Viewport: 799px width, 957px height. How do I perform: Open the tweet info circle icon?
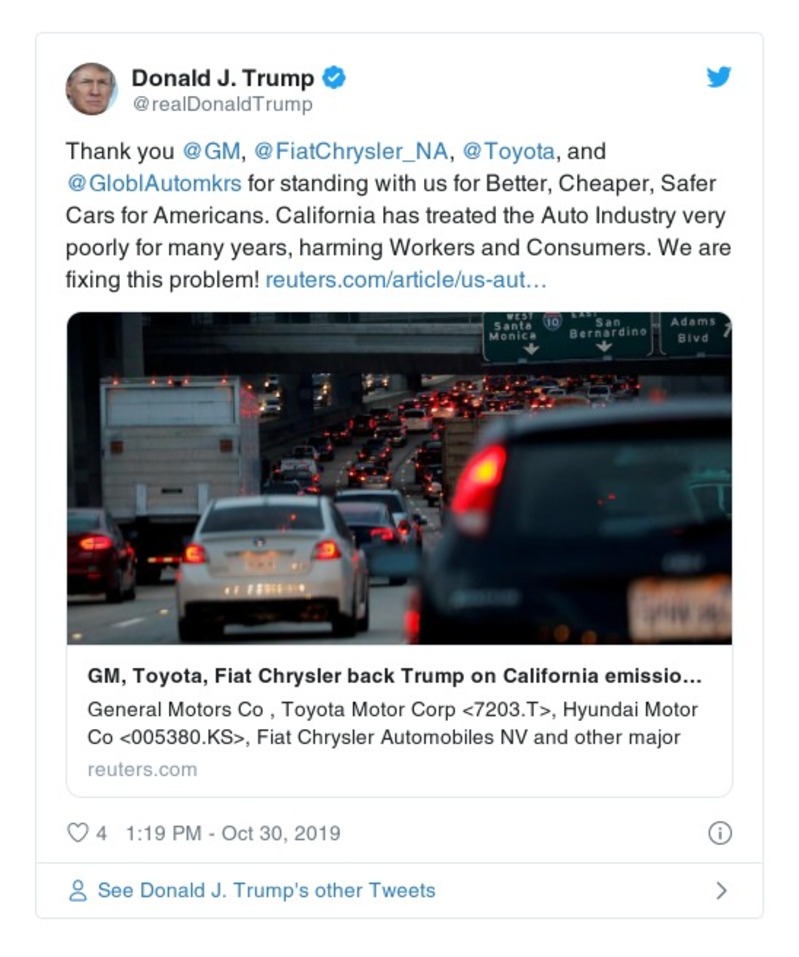click(719, 833)
